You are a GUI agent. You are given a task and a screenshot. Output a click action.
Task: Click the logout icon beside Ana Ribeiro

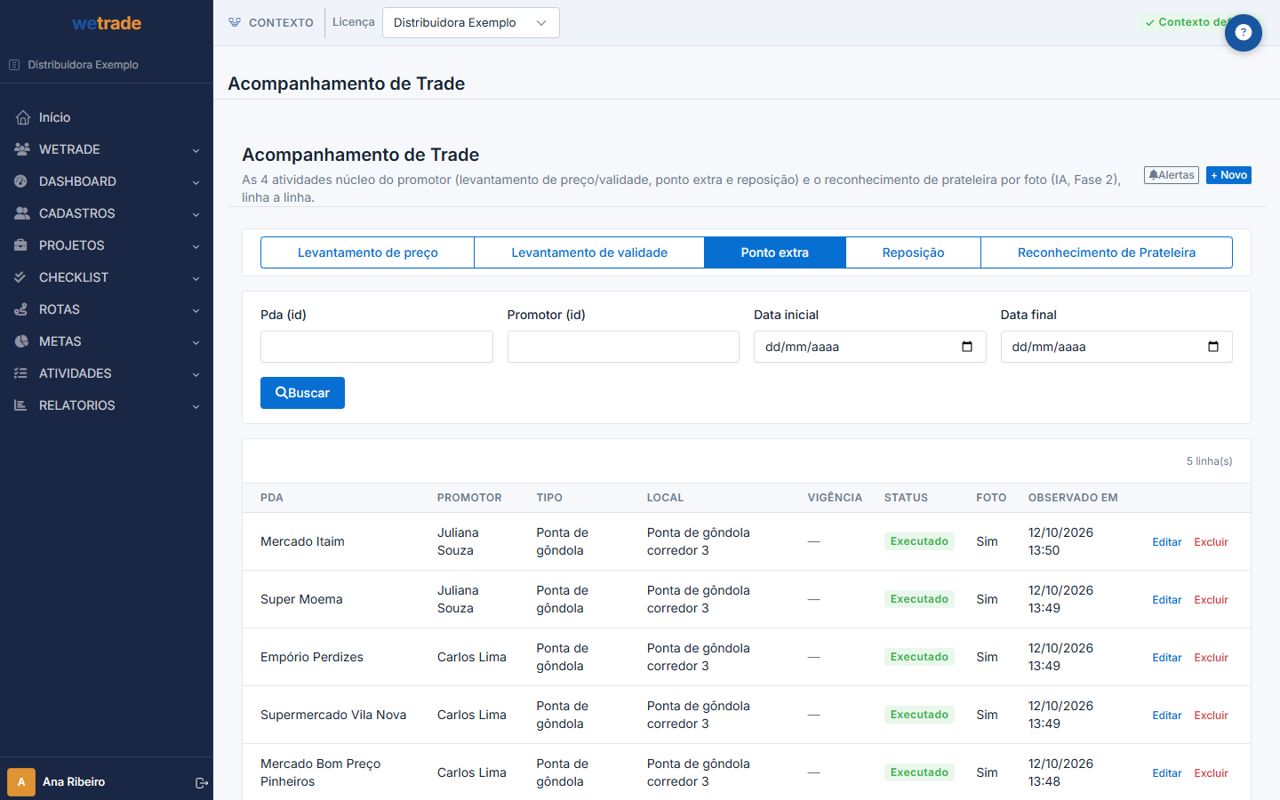click(x=201, y=782)
